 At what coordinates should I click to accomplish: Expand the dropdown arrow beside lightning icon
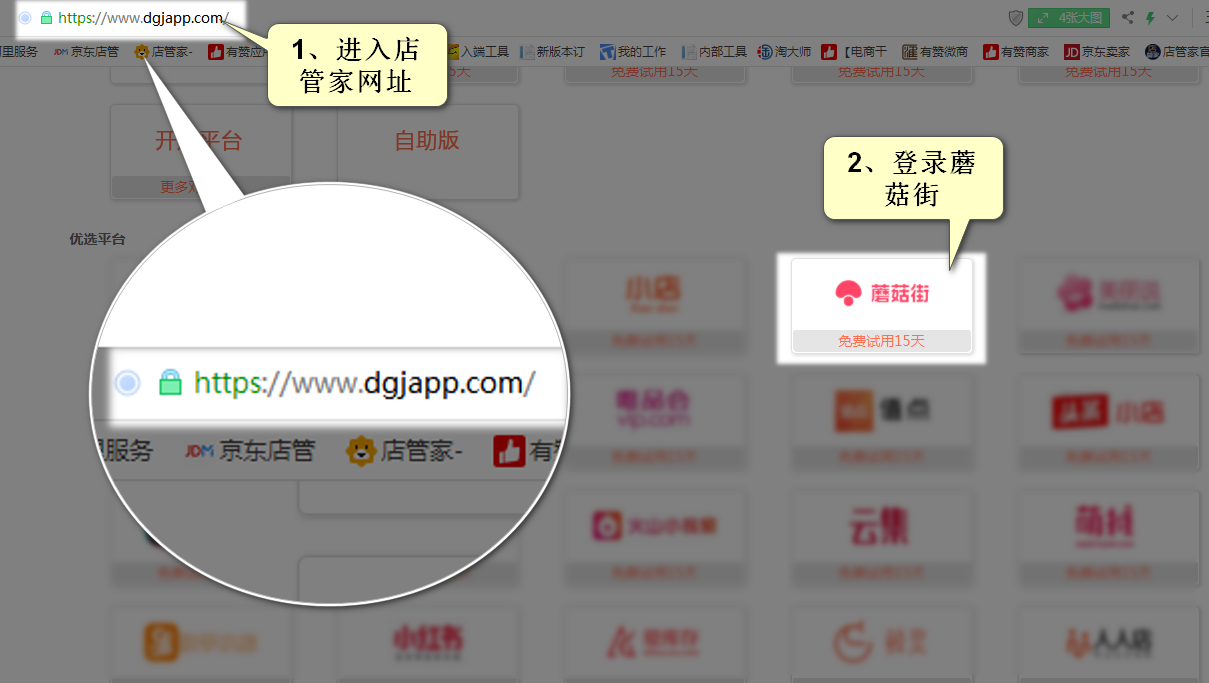coord(1172,18)
